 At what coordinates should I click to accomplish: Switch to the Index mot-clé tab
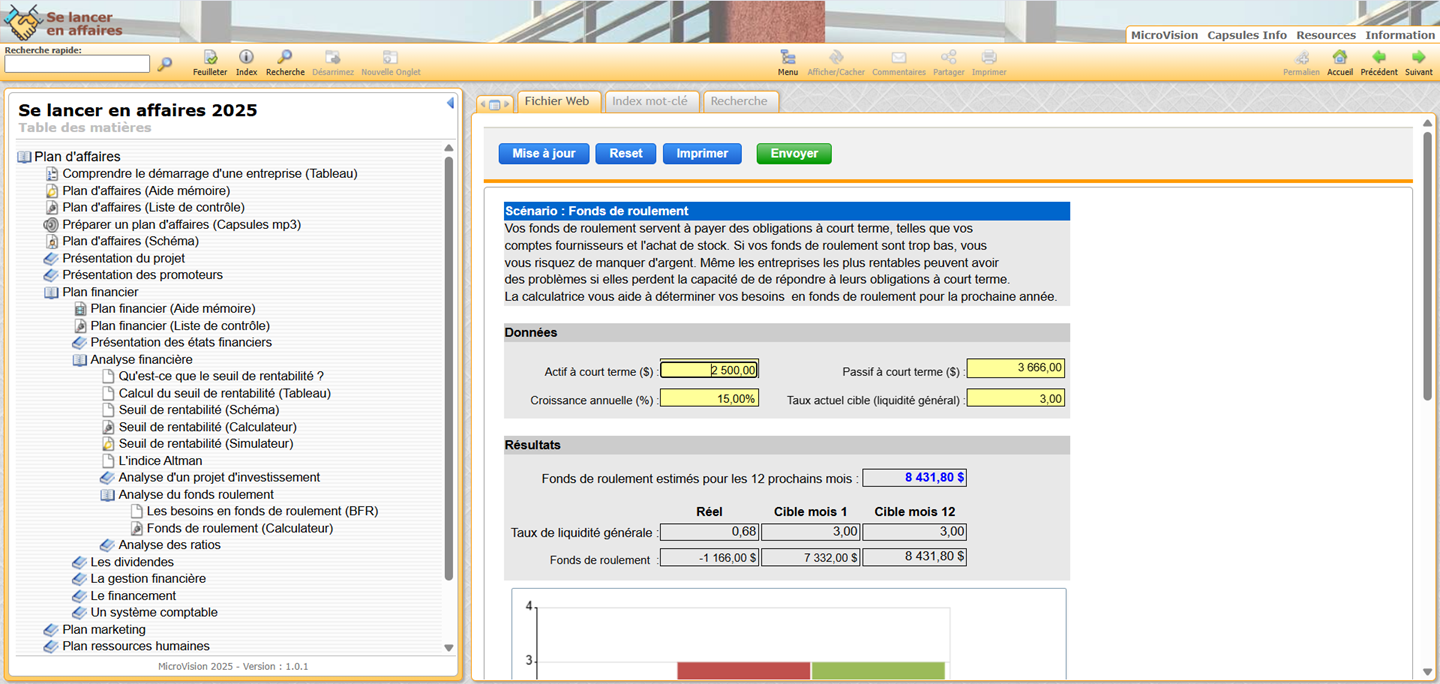(650, 101)
